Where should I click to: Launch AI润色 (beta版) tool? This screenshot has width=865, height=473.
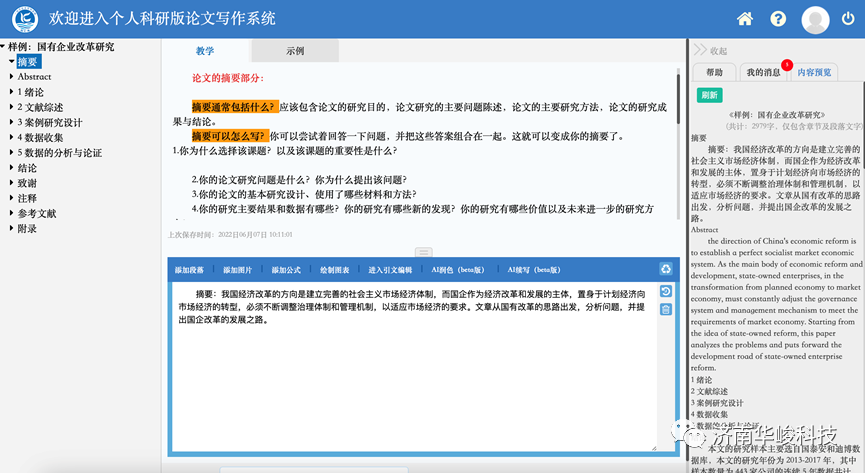tap(456, 270)
